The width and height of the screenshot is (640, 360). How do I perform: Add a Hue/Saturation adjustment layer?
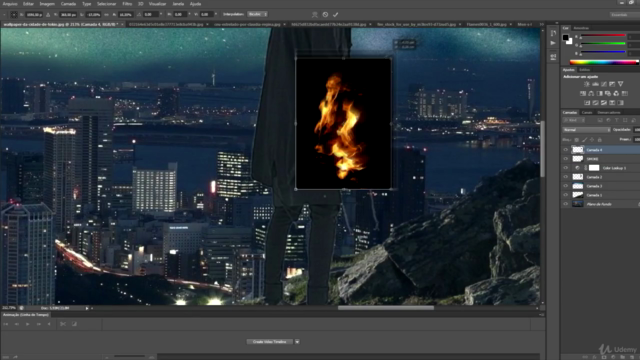point(582,93)
